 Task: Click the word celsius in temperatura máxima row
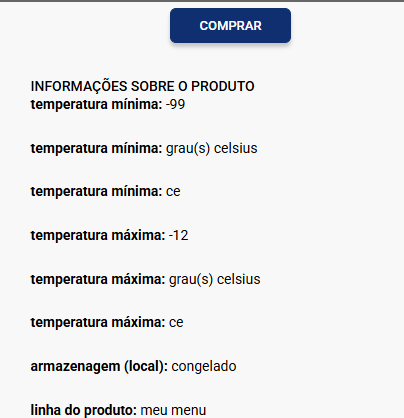[239, 279]
